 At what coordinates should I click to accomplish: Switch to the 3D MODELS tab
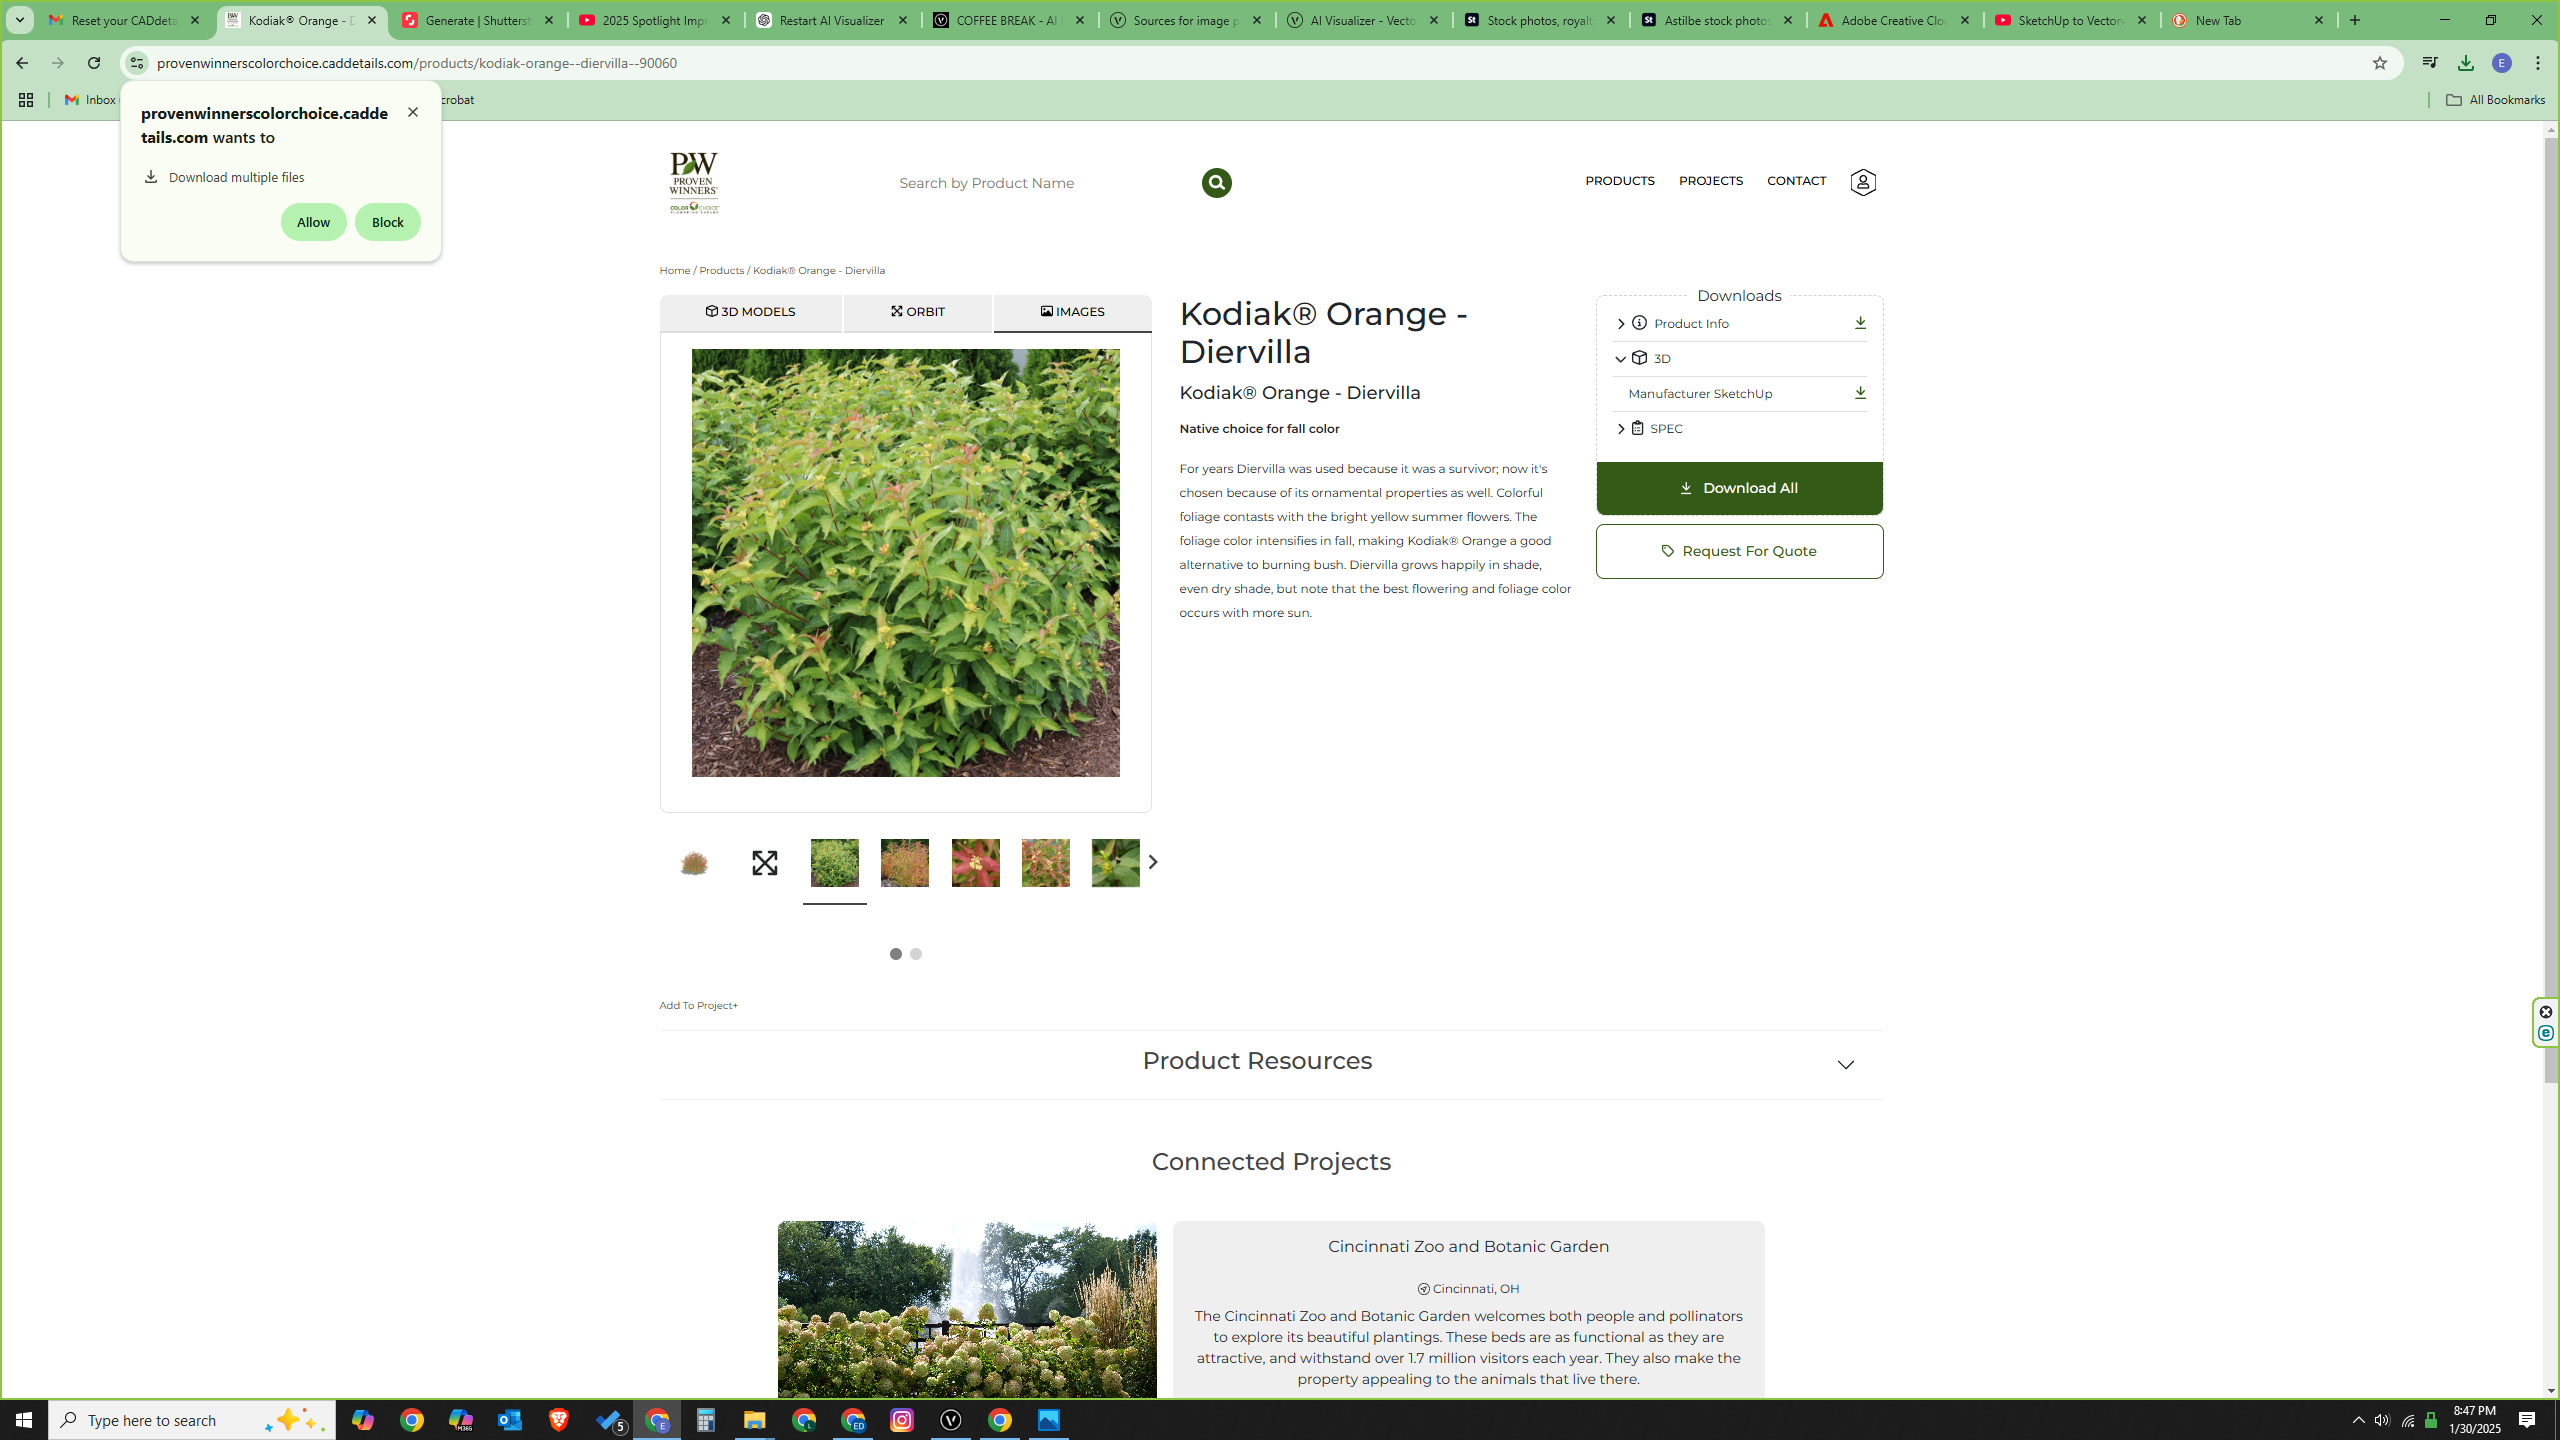(750, 312)
